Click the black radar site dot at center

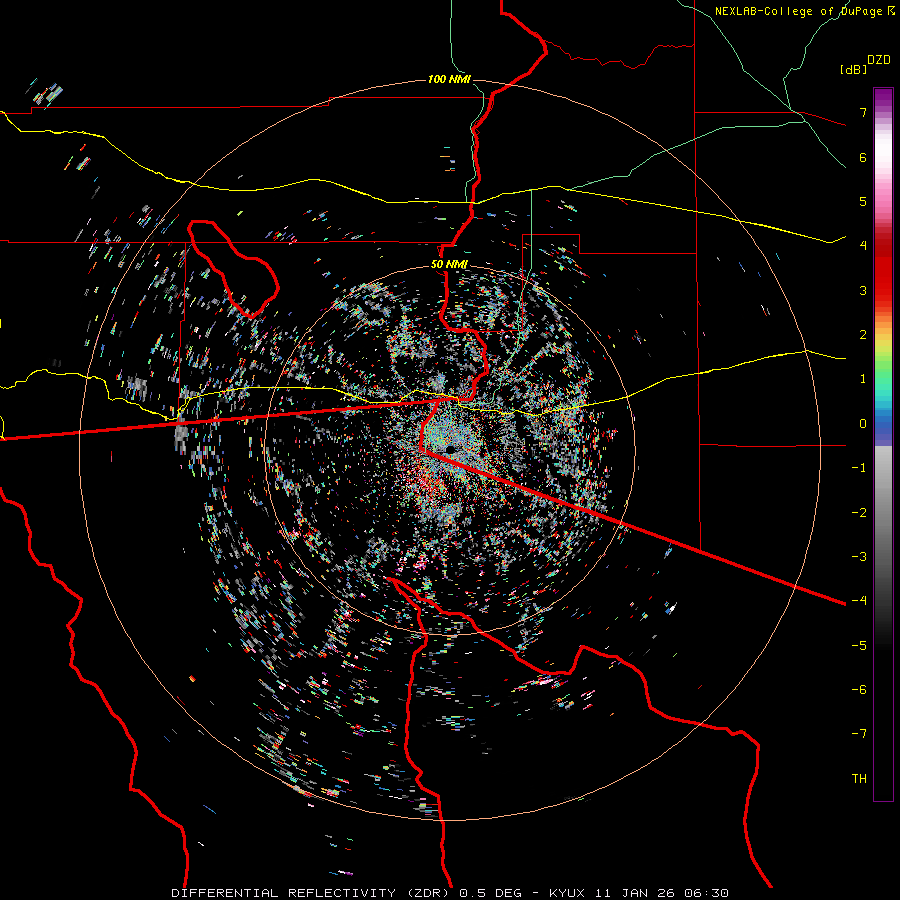[451, 449]
